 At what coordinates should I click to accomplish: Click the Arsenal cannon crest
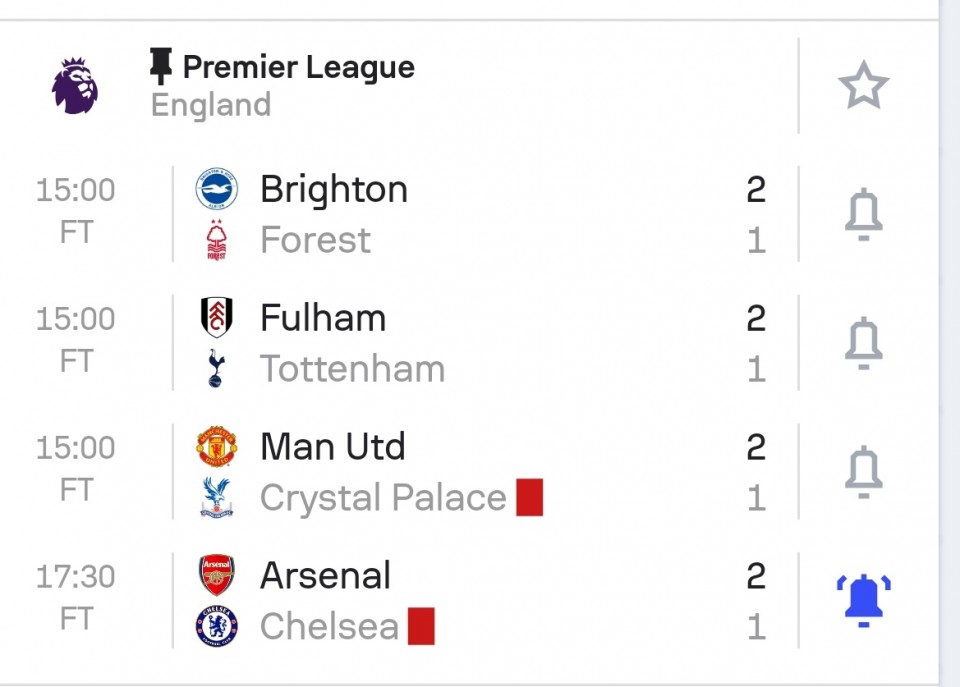pos(217,576)
